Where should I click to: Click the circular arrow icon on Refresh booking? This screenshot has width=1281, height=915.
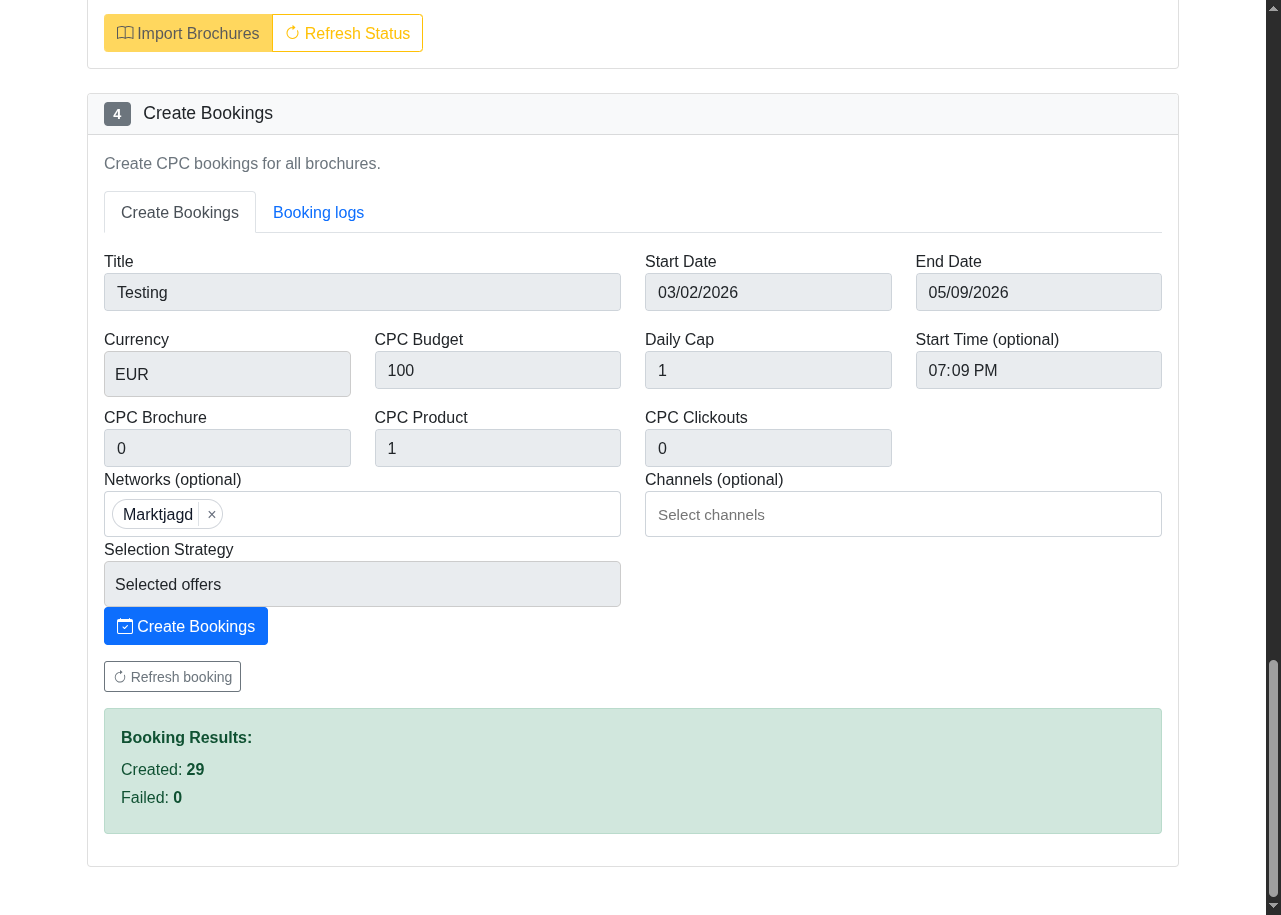[120, 677]
